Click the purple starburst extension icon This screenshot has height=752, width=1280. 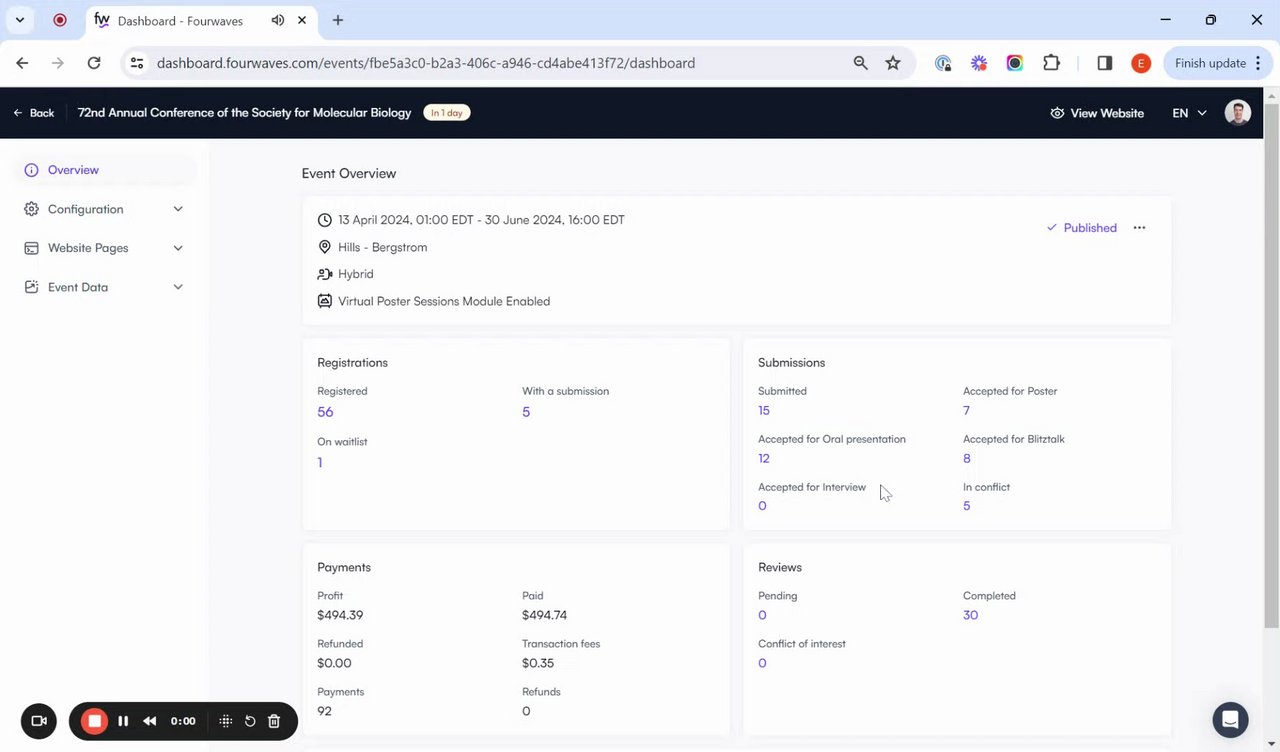click(979, 63)
